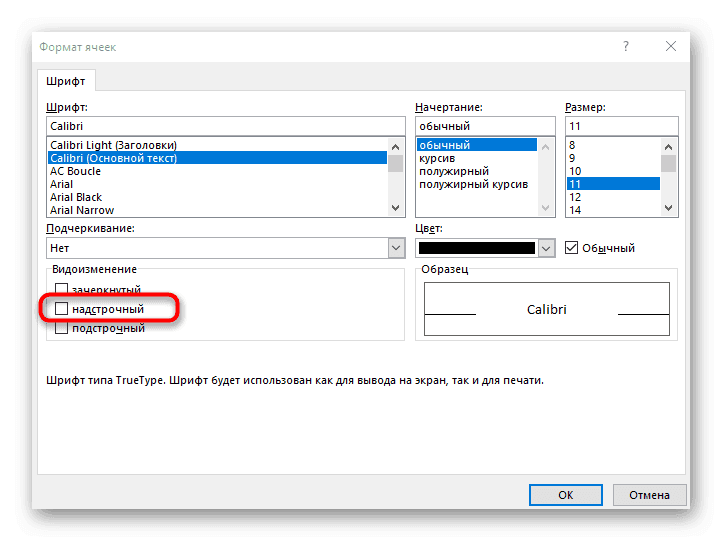The height and width of the screenshot is (541, 722).
Task: Confirm with the OK button
Action: tap(565, 495)
